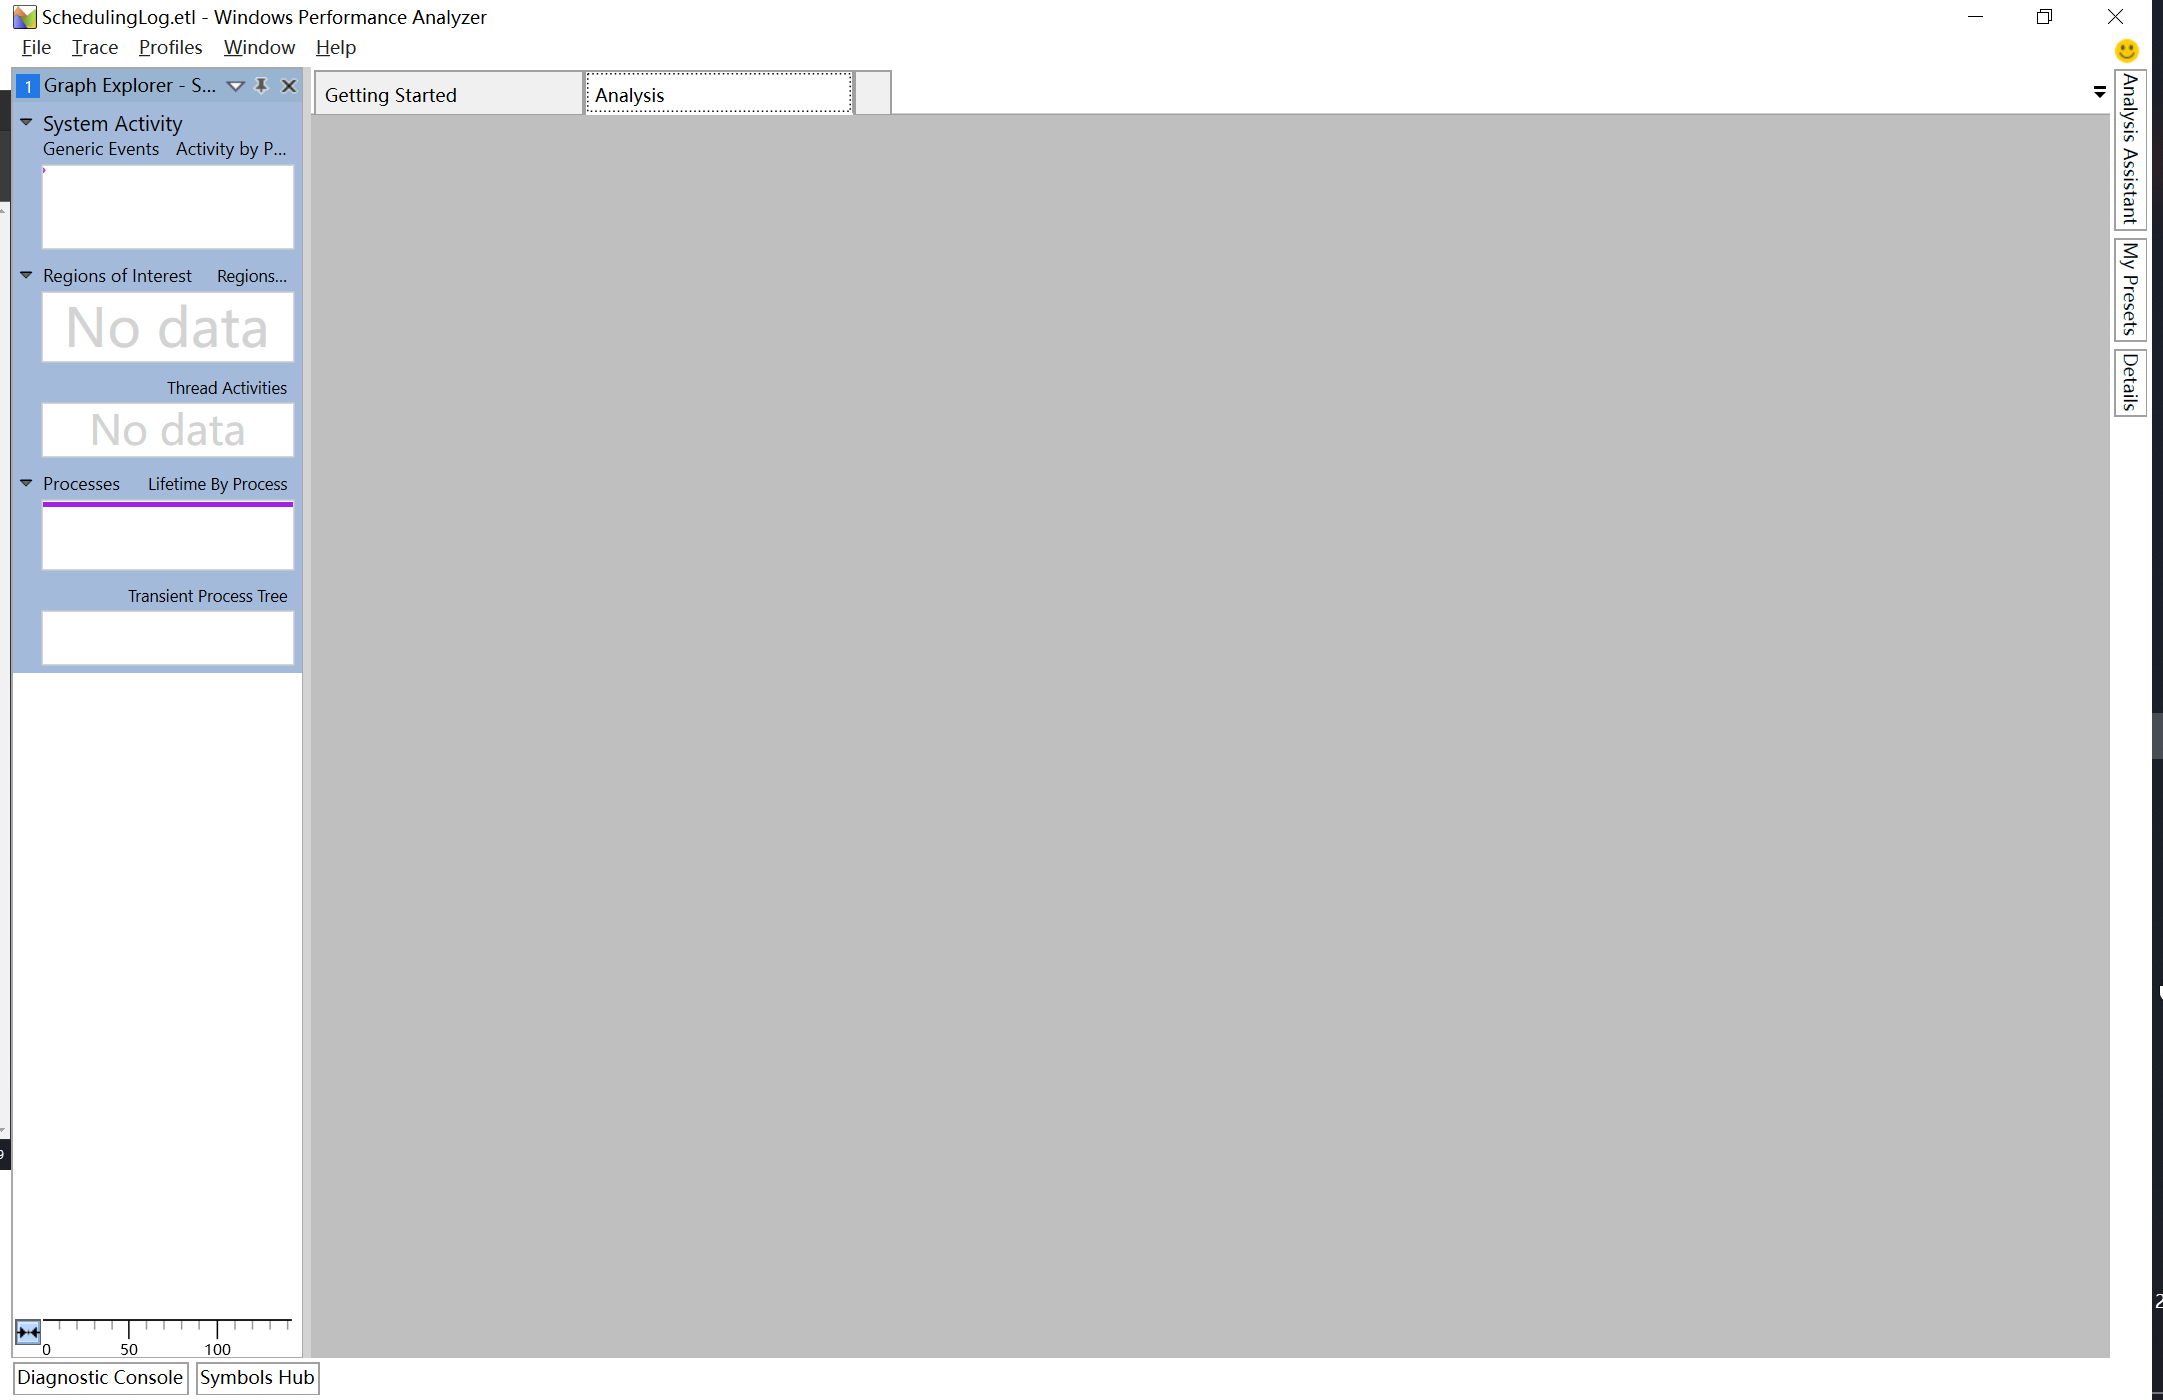The width and height of the screenshot is (2163, 1400).
Task: Select the Thread Activities no-data graph
Action: 167,429
